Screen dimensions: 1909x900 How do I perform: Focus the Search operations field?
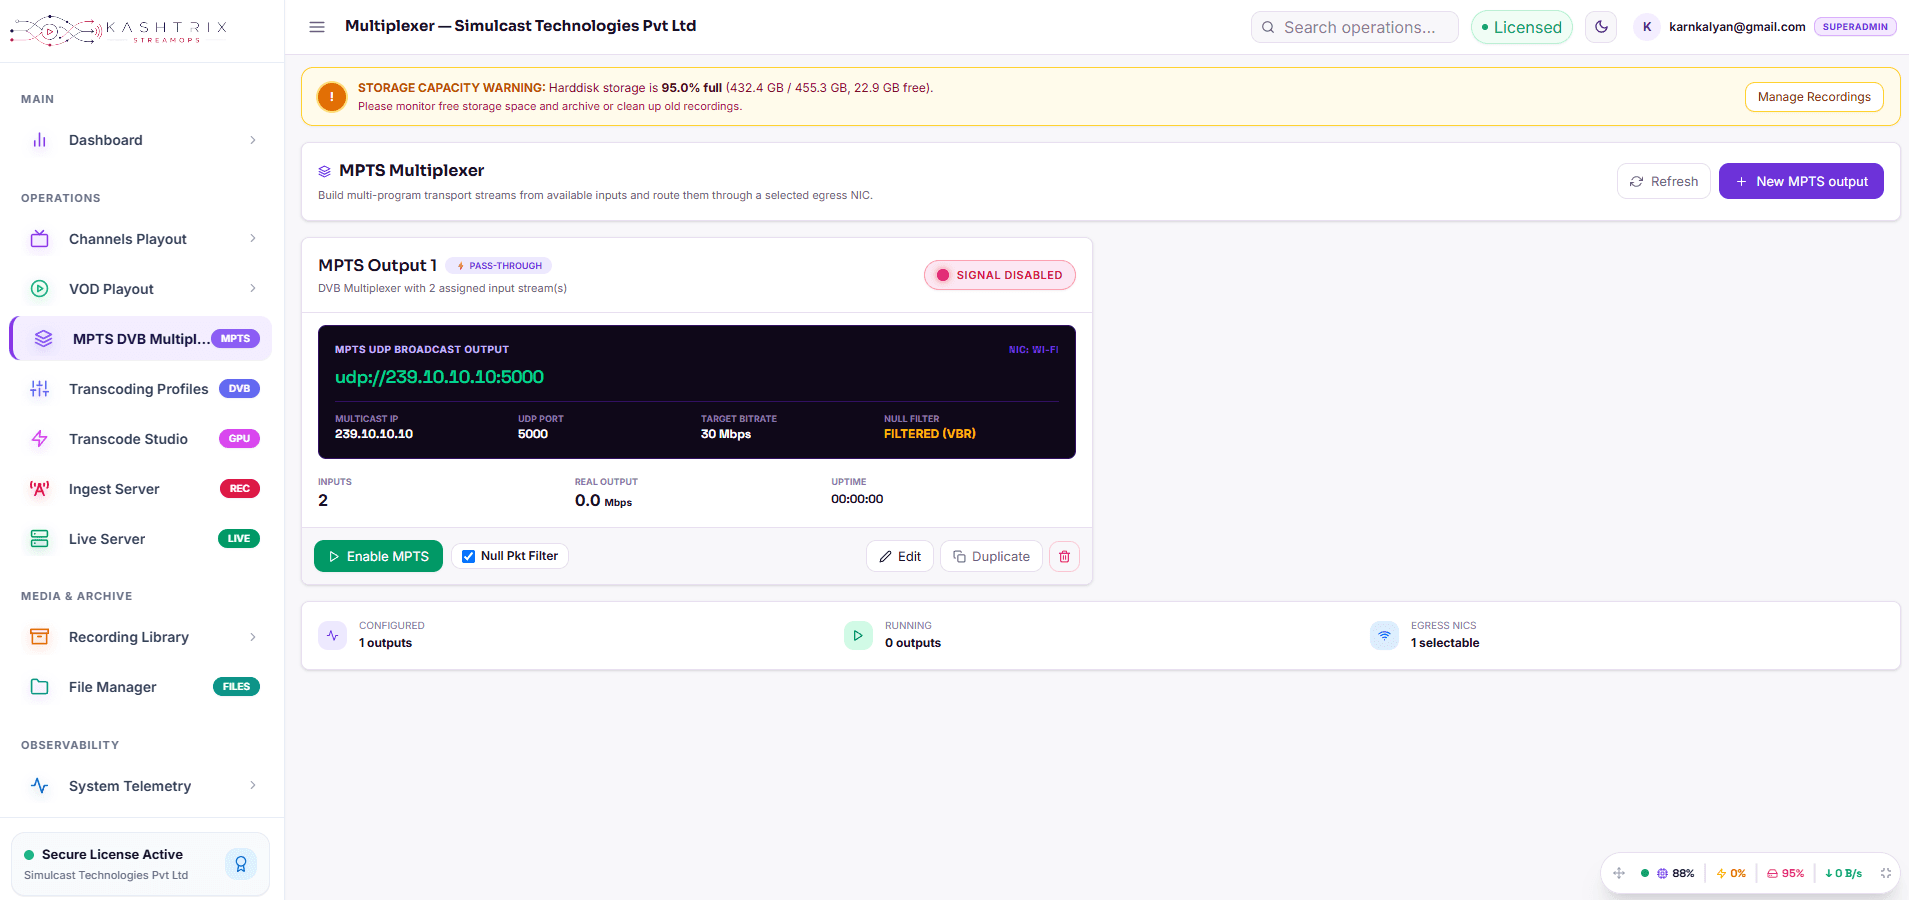(1354, 27)
